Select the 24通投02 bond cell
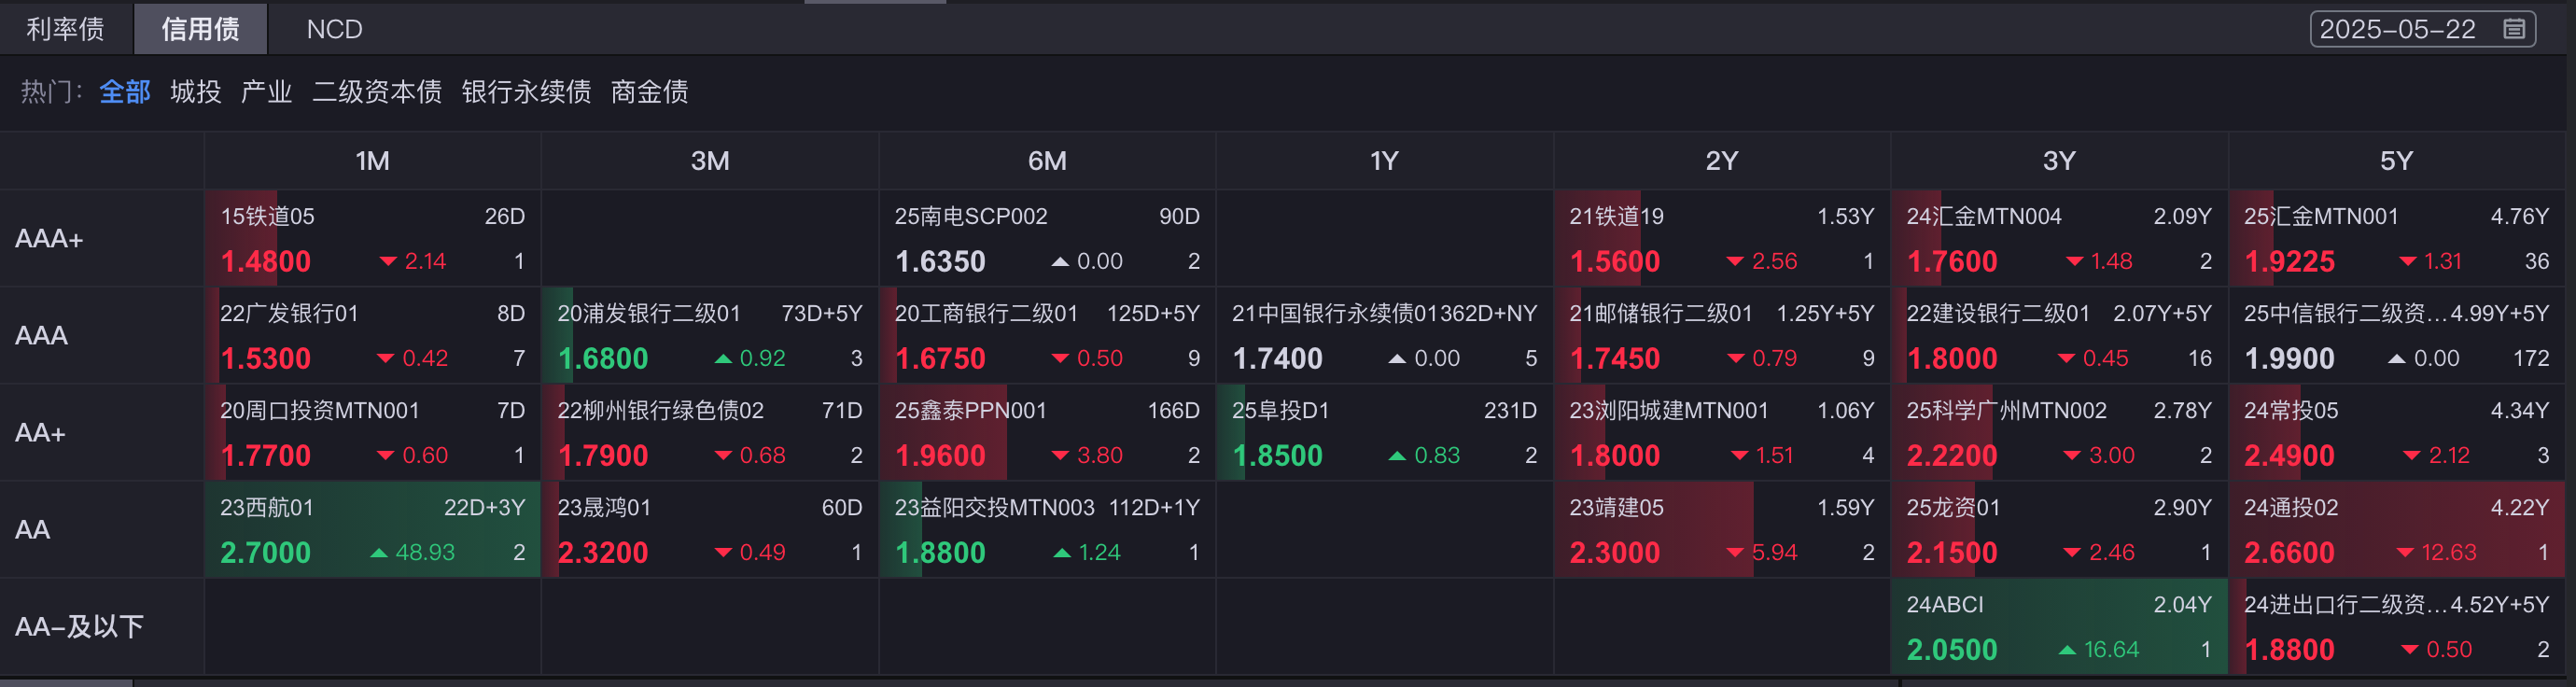Image resolution: width=2576 pixels, height=687 pixels. (x=2396, y=530)
